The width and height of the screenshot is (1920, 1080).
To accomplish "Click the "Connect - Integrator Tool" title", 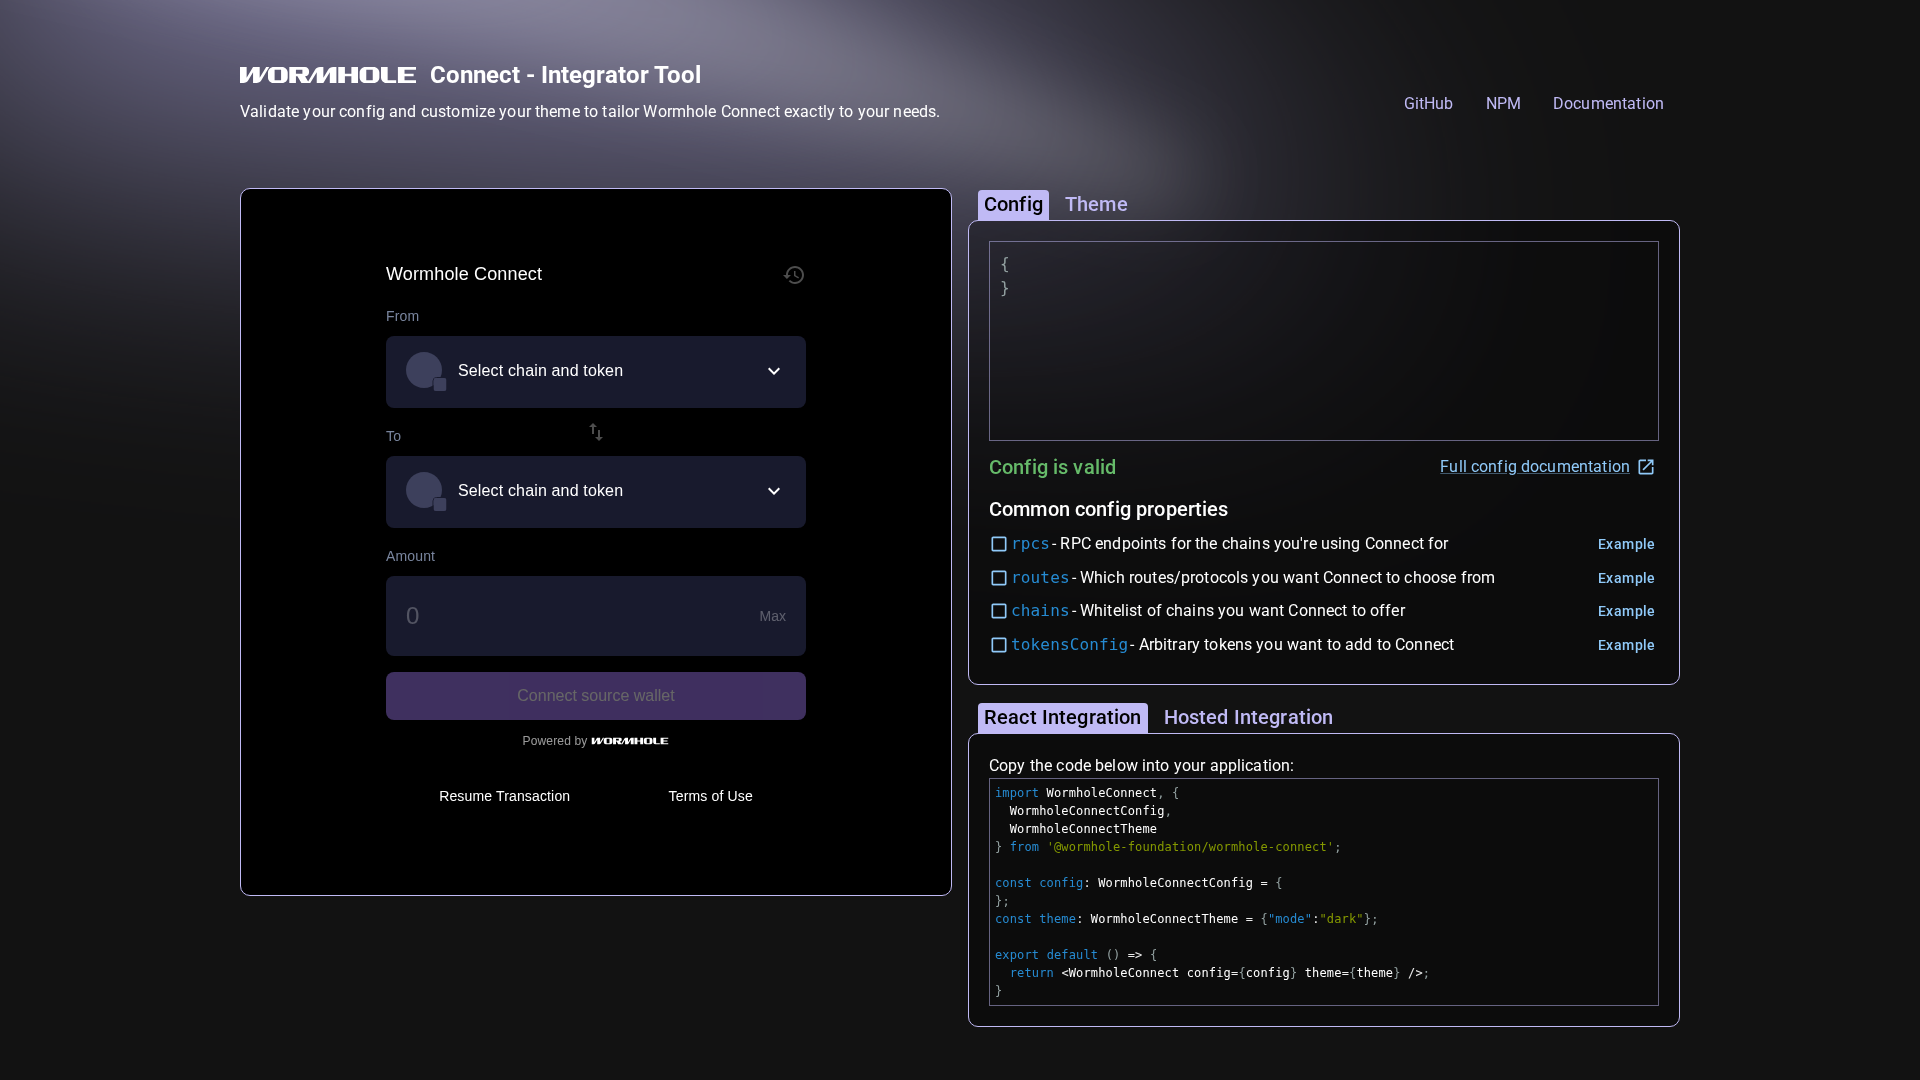I will (x=565, y=75).
